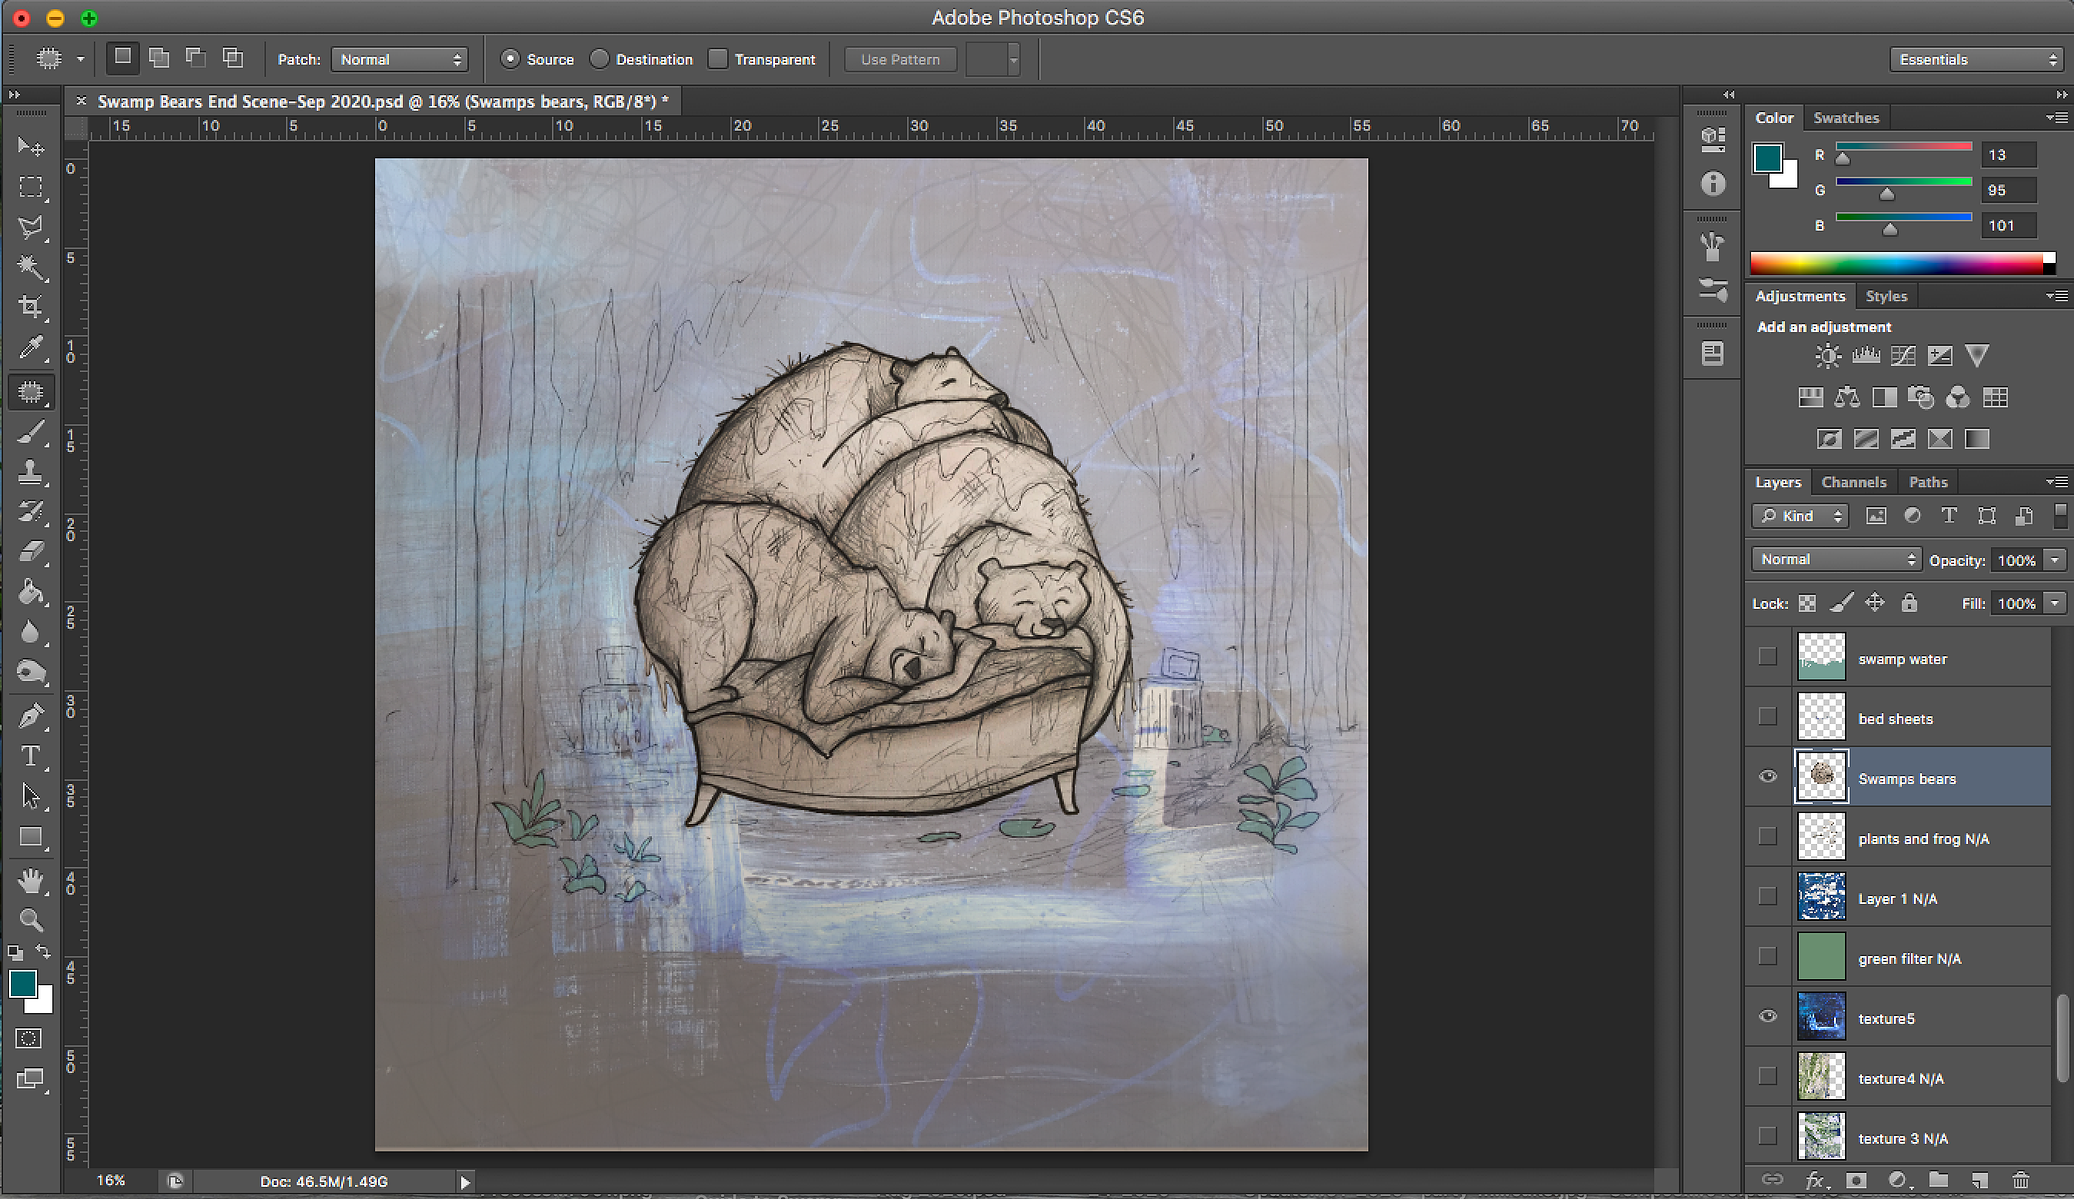The width and height of the screenshot is (2074, 1199).
Task: Select the Swamp Bears End Scene document tab
Action: tap(383, 101)
